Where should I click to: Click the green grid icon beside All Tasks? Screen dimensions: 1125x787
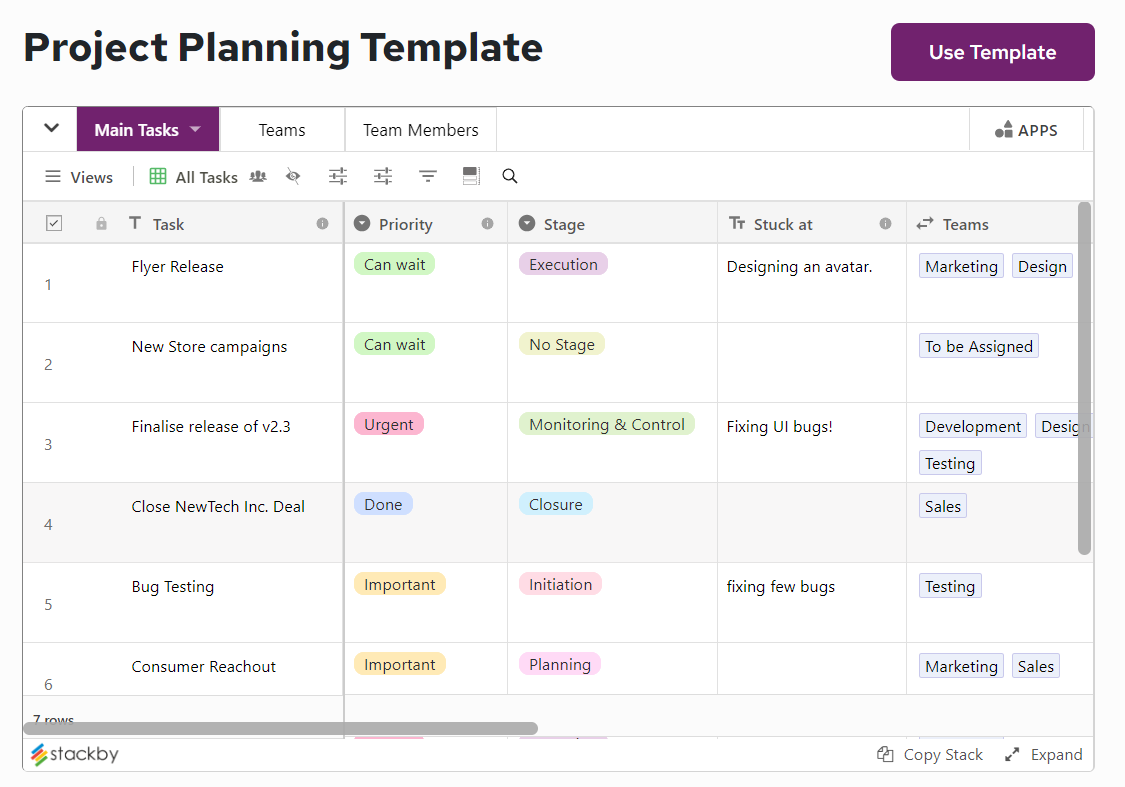pos(157,176)
